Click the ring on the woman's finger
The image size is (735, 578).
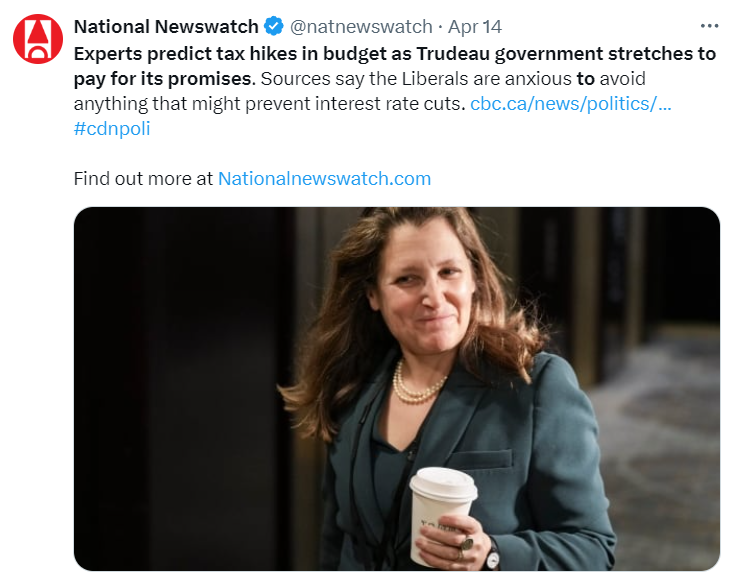point(467,545)
